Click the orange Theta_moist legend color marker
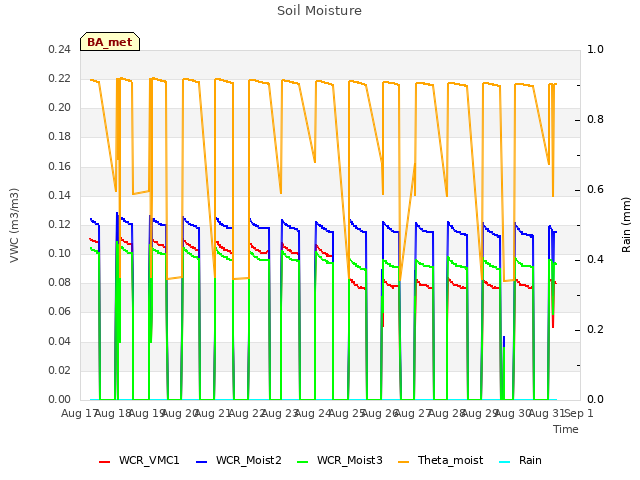 point(404,462)
